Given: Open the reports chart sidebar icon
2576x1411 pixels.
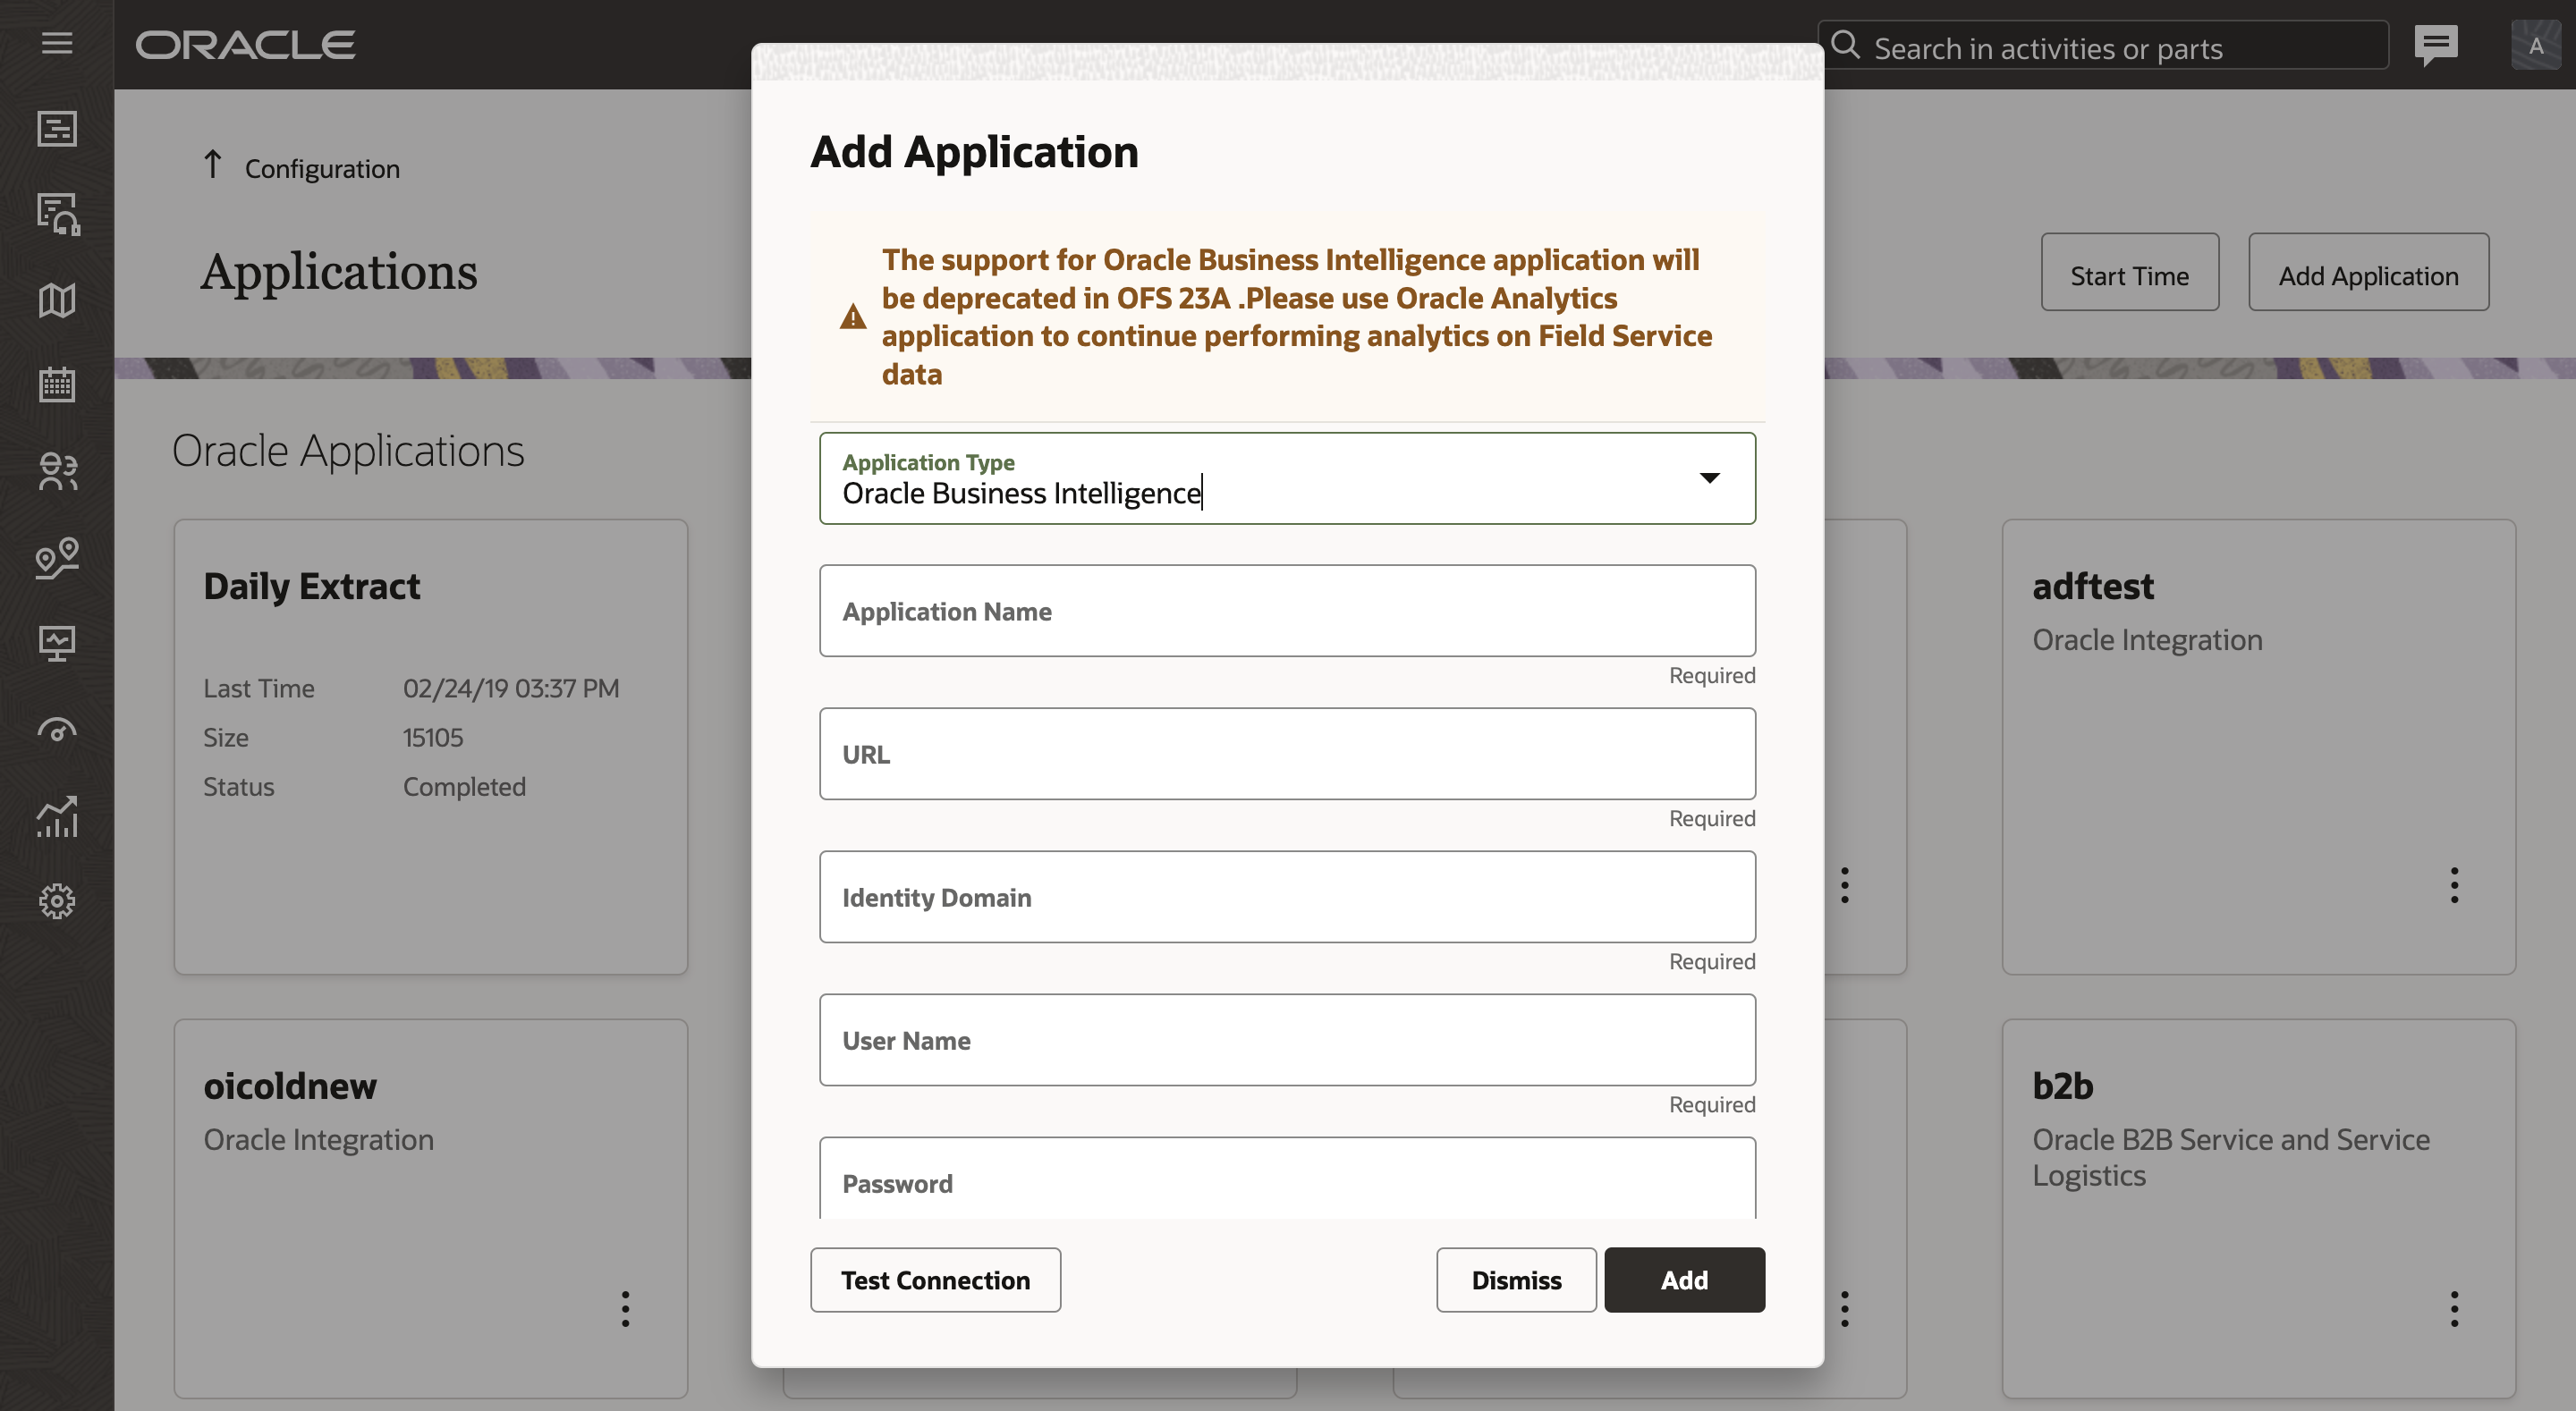Looking at the screenshot, I should [57, 816].
